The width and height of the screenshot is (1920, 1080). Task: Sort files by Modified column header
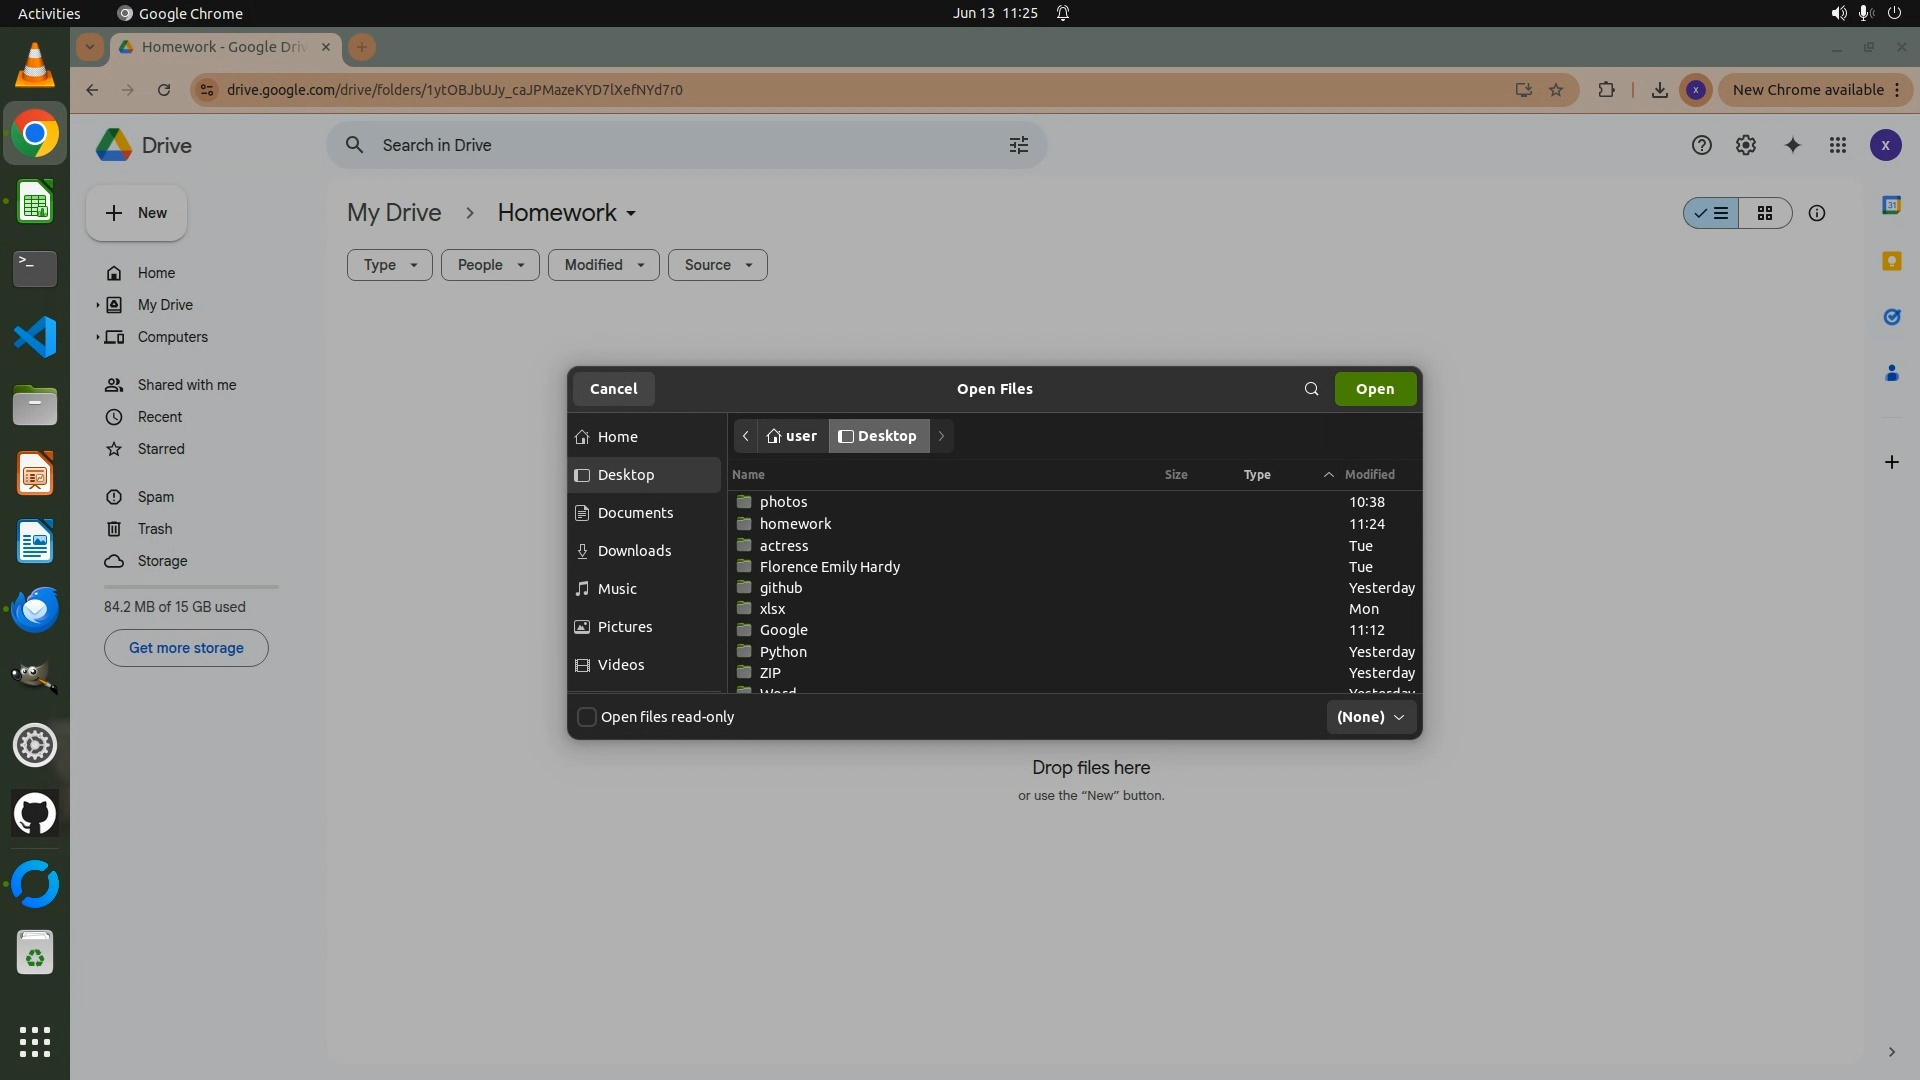[1368, 474]
